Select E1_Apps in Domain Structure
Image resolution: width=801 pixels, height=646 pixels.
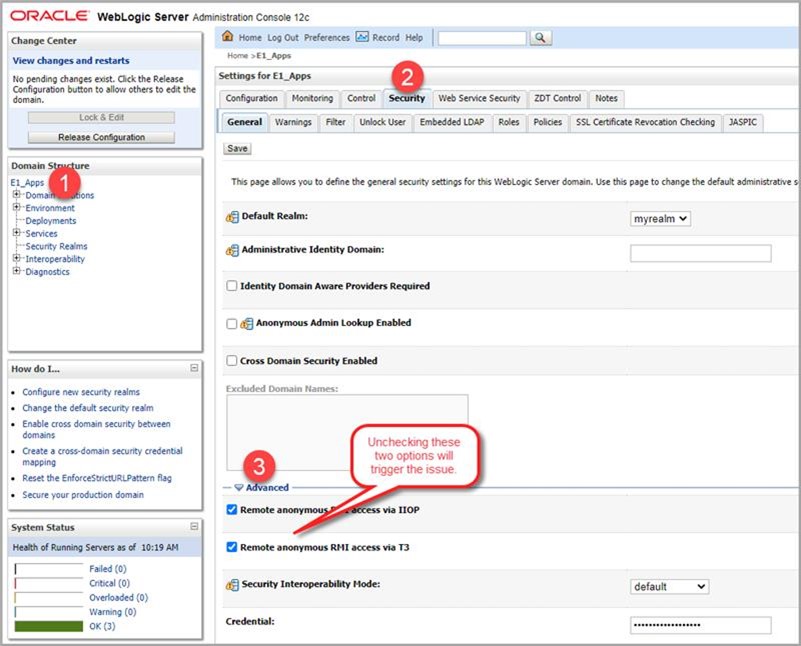[27, 182]
